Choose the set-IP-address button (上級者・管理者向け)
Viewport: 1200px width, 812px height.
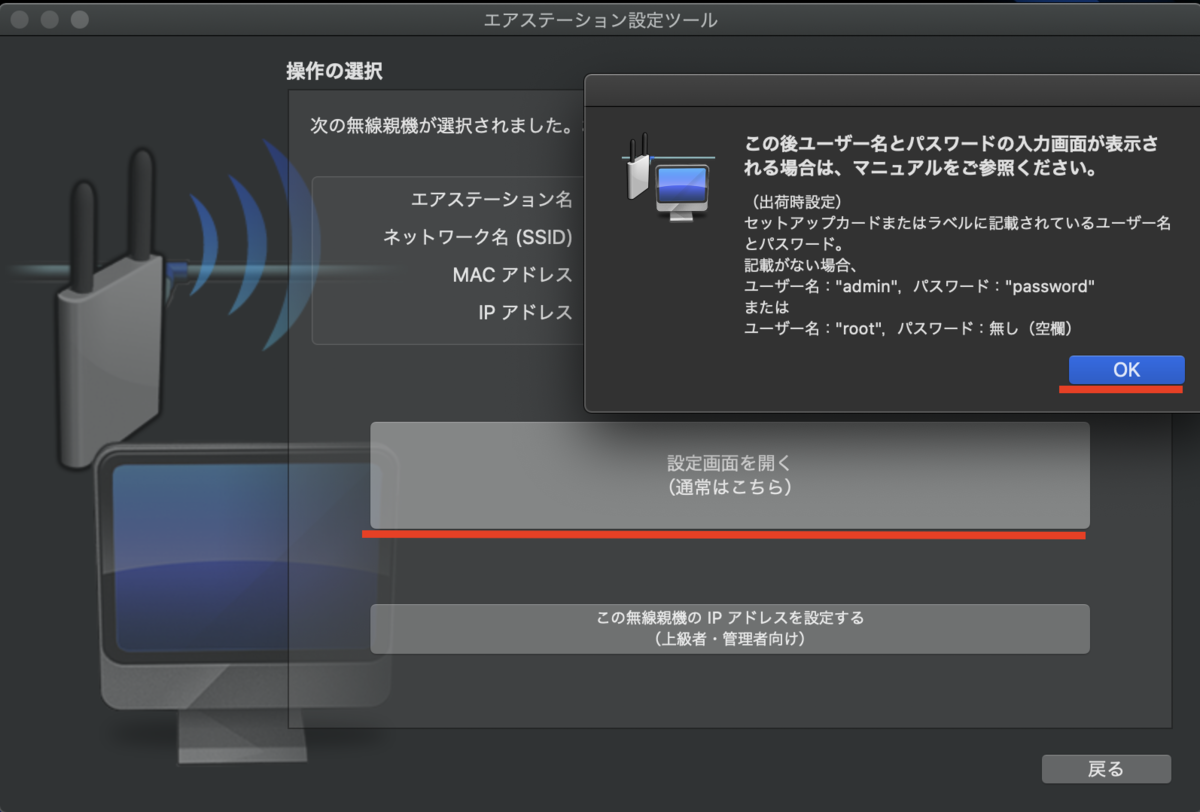click(x=730, y=628)
